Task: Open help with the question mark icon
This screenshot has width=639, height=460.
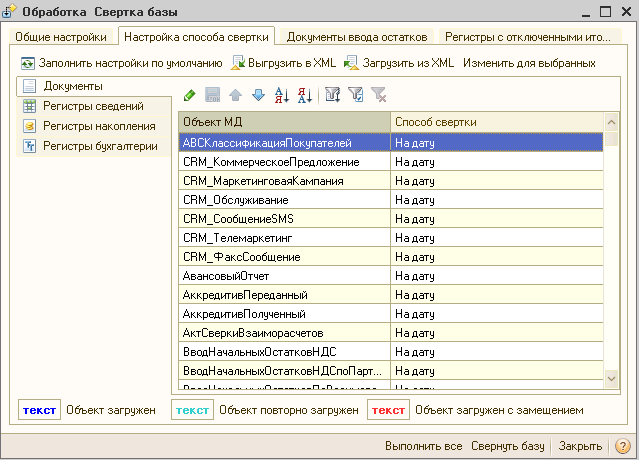Action: click(622, 445)
